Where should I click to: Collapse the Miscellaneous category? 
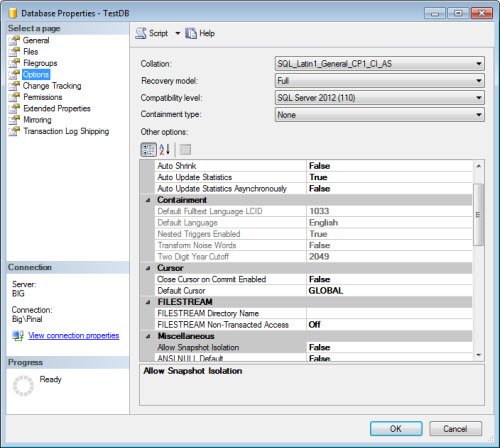click(148, 336)
